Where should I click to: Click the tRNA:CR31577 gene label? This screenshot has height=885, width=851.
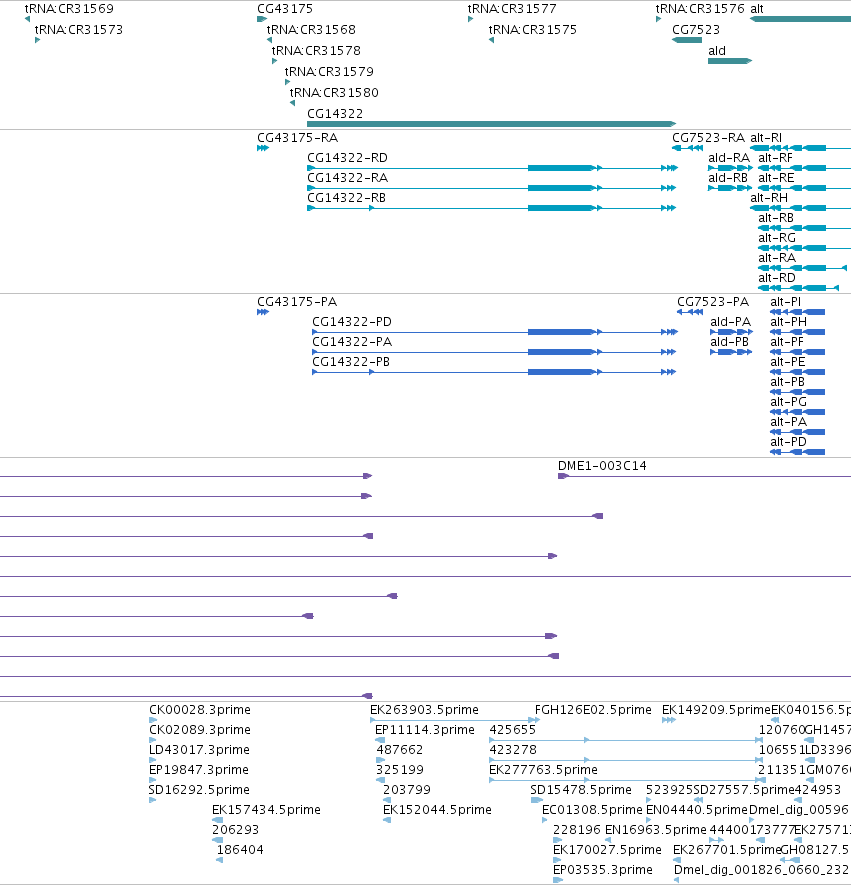click(512, 8)
